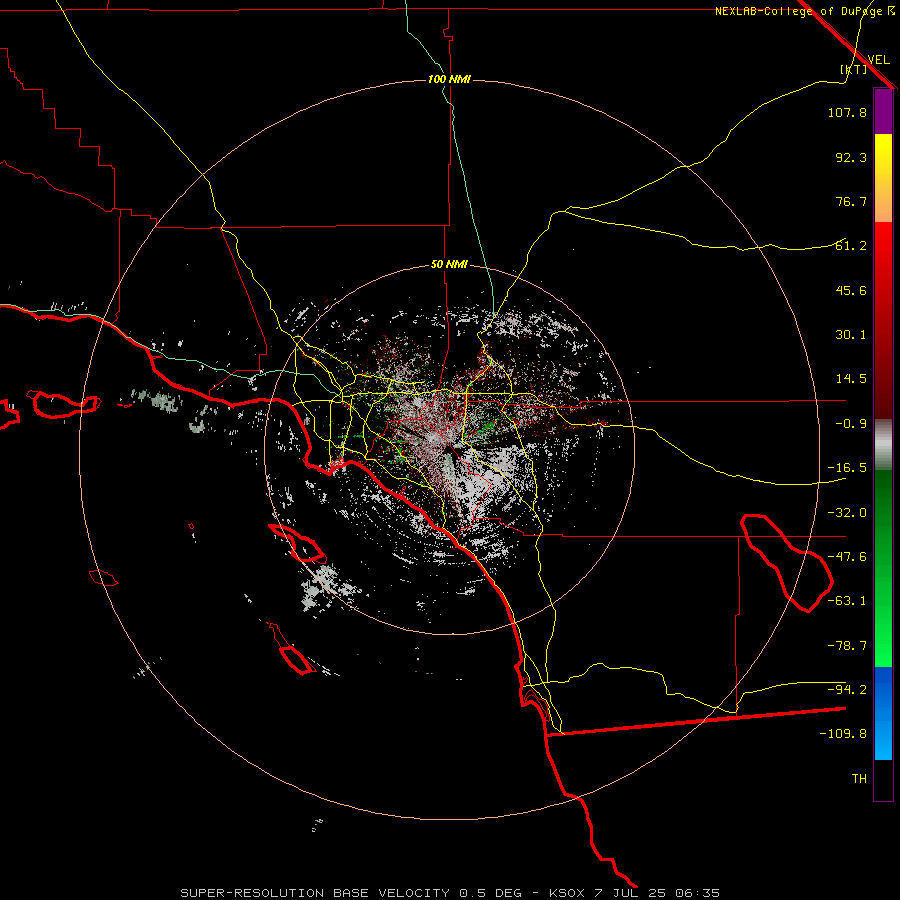Click the [KT] units label
Screen dimensions: 900x900
(x=854, y=69)
